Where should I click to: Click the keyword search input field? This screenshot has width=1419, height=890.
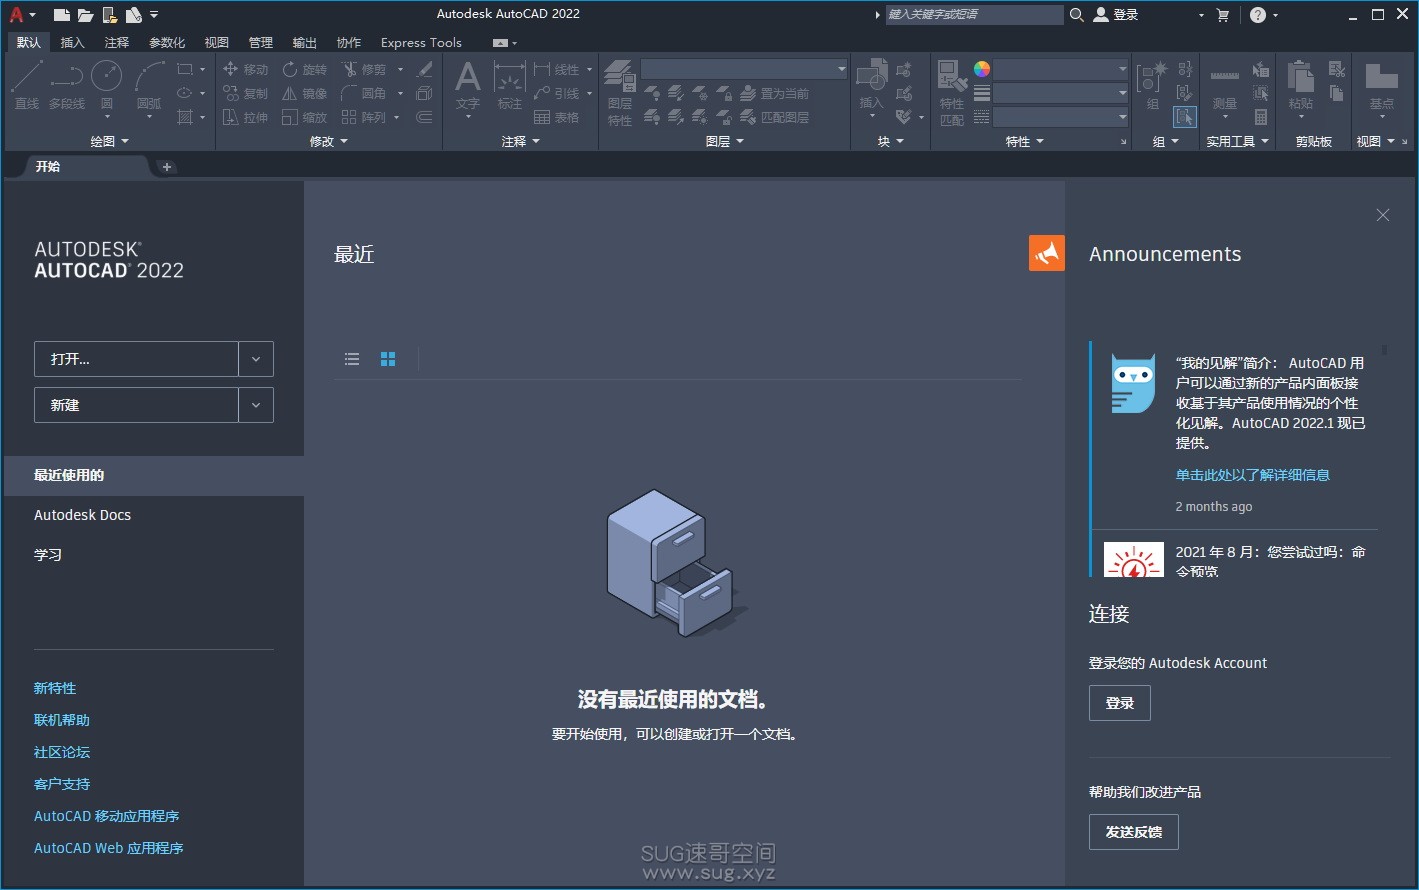click(975, 15)
